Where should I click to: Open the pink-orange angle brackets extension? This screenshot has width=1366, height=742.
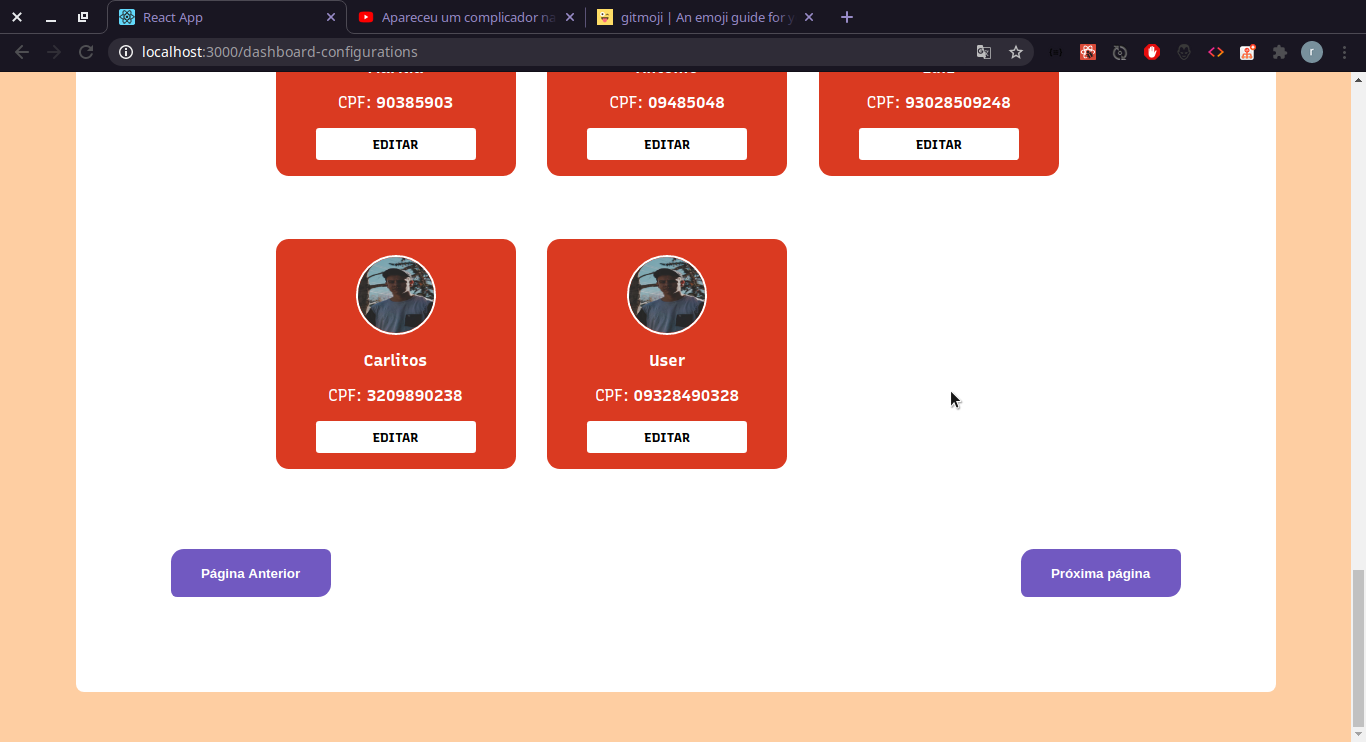pyautogui.click(x=1216, y=52)
